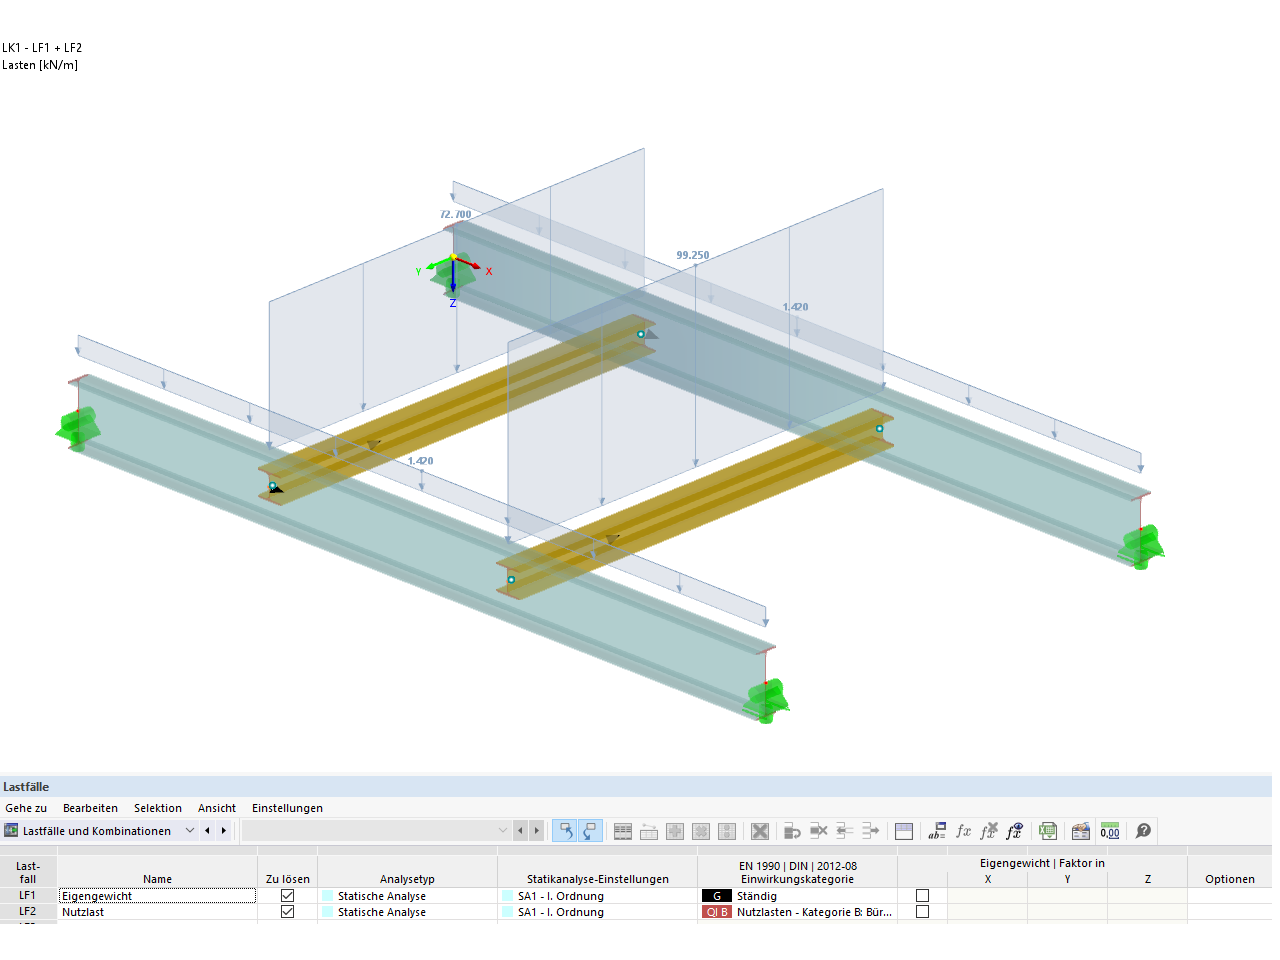Screen dimensions: 1280x960
Task: Click the fx with eye icon
Action: pos(1015,831)
